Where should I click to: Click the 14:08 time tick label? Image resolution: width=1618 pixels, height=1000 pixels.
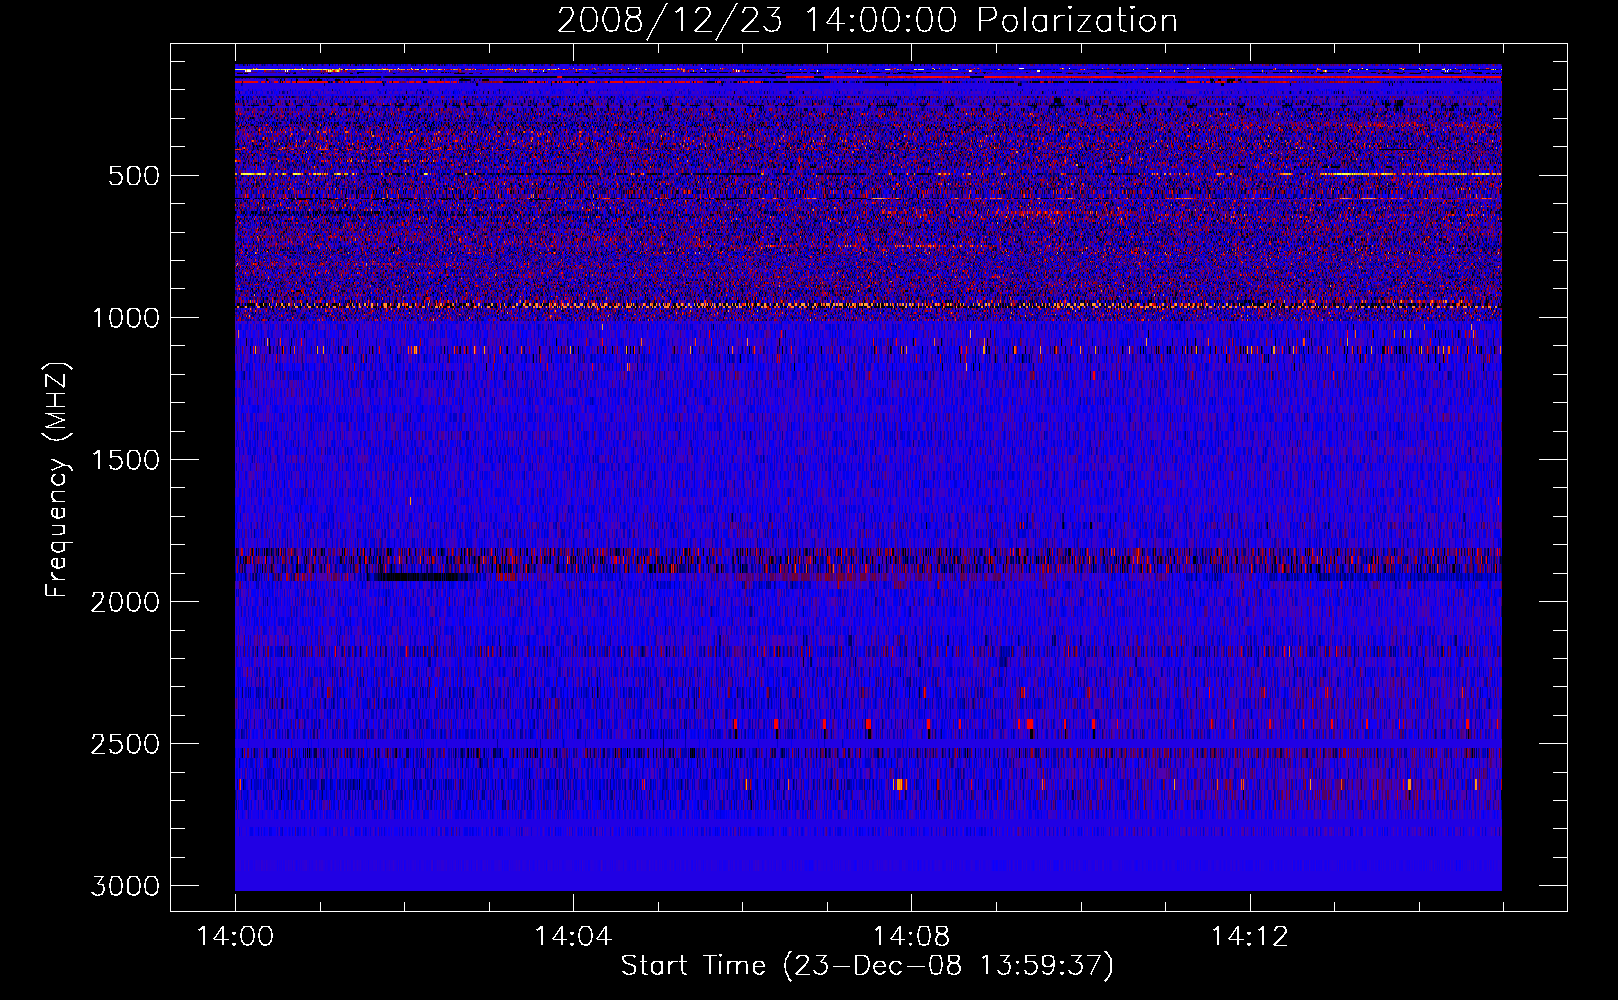[x=911, y=937]
